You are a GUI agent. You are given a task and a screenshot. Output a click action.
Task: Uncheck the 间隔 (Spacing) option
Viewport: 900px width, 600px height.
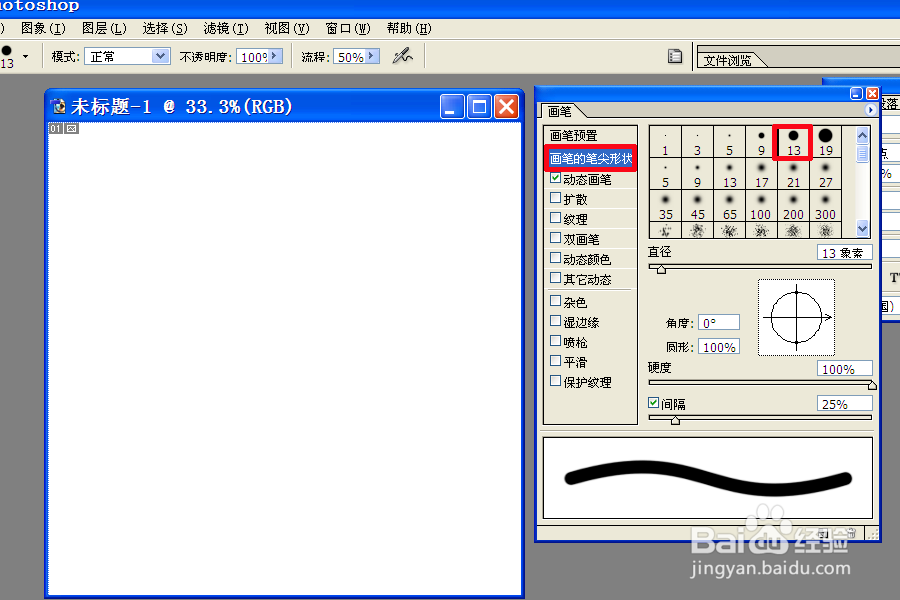point(655,403)
